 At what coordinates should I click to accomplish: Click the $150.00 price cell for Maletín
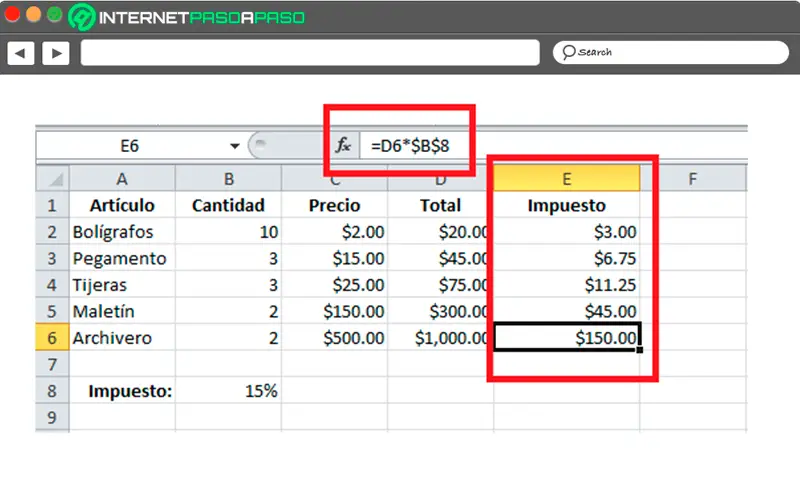tap(335, 311)
